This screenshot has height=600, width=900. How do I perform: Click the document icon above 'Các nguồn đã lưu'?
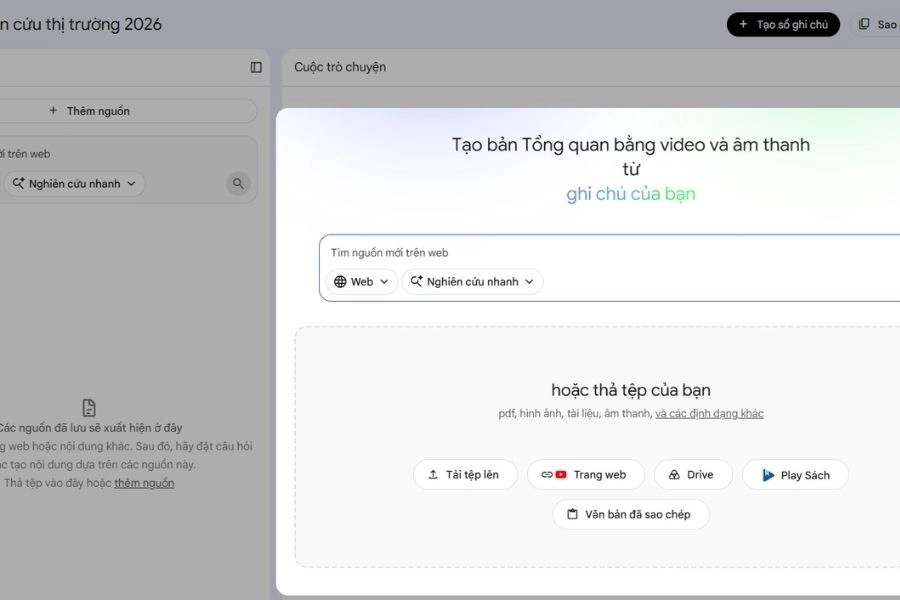click(x=89, y=408)
